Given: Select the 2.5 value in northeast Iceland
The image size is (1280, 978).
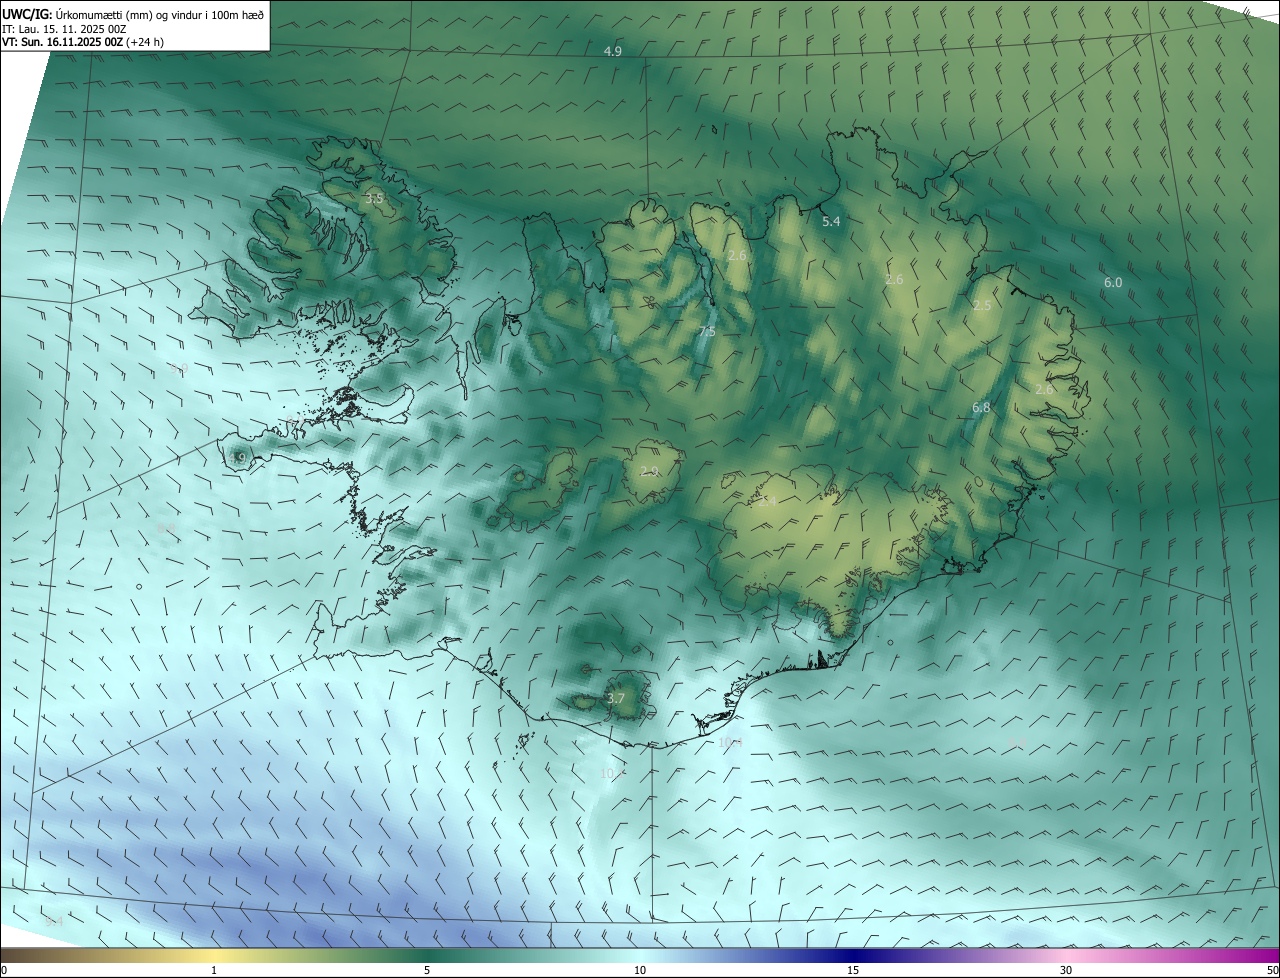Looking at the screenshot, I should tap(982, 306).
